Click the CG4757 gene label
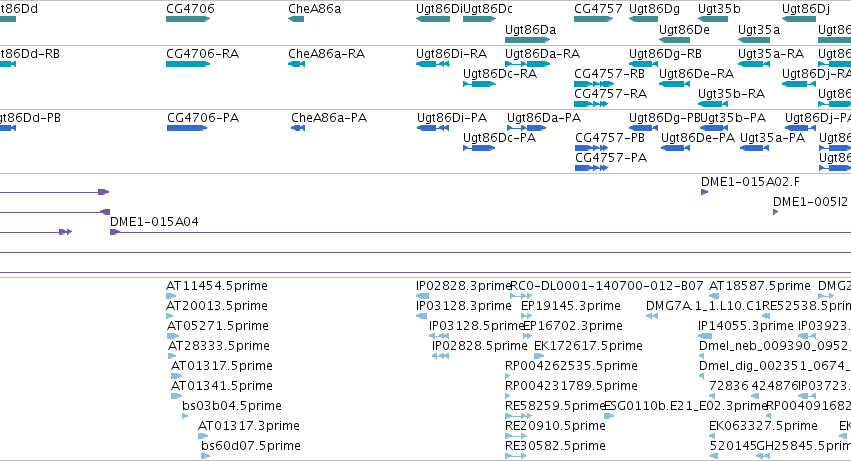The height and width of the screenshot is (461, 851). [x=598, y=9]
